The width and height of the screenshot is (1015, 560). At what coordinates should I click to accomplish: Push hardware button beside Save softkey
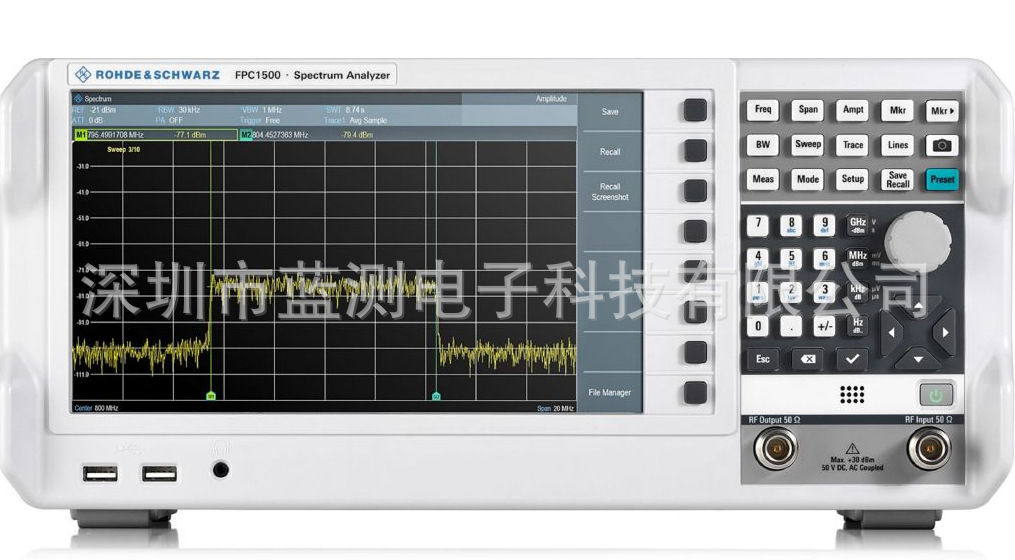click(695, 110)
